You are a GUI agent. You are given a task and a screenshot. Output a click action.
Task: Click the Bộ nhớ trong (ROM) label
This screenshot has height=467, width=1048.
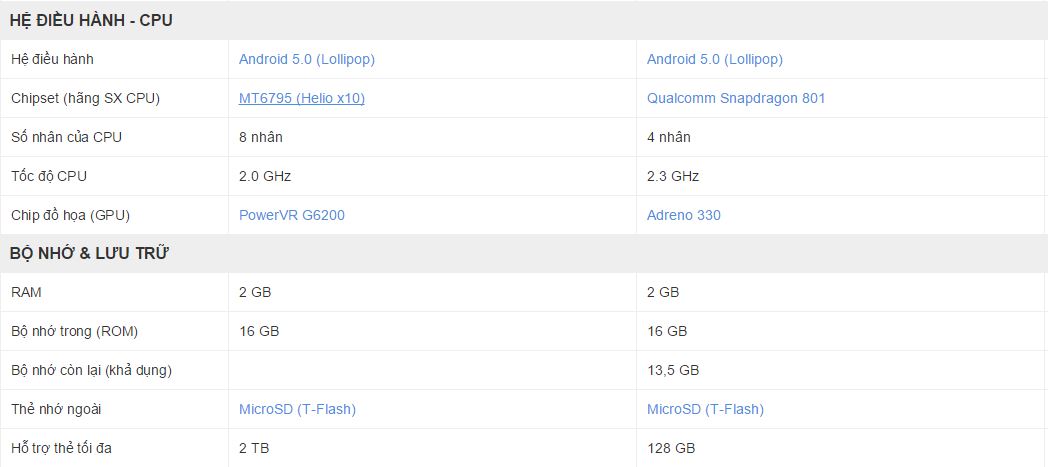click(x=74, y=331)
